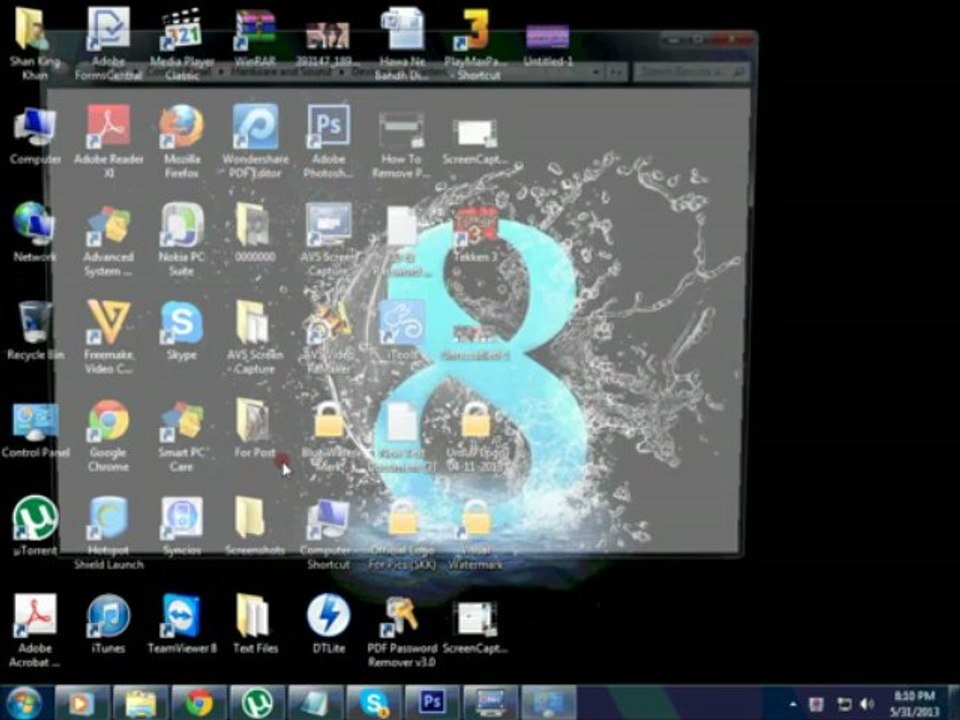Switch to uTorrent on the taskbar
Image resolution: width=960 pixels, height=720 pixels.
257,703
